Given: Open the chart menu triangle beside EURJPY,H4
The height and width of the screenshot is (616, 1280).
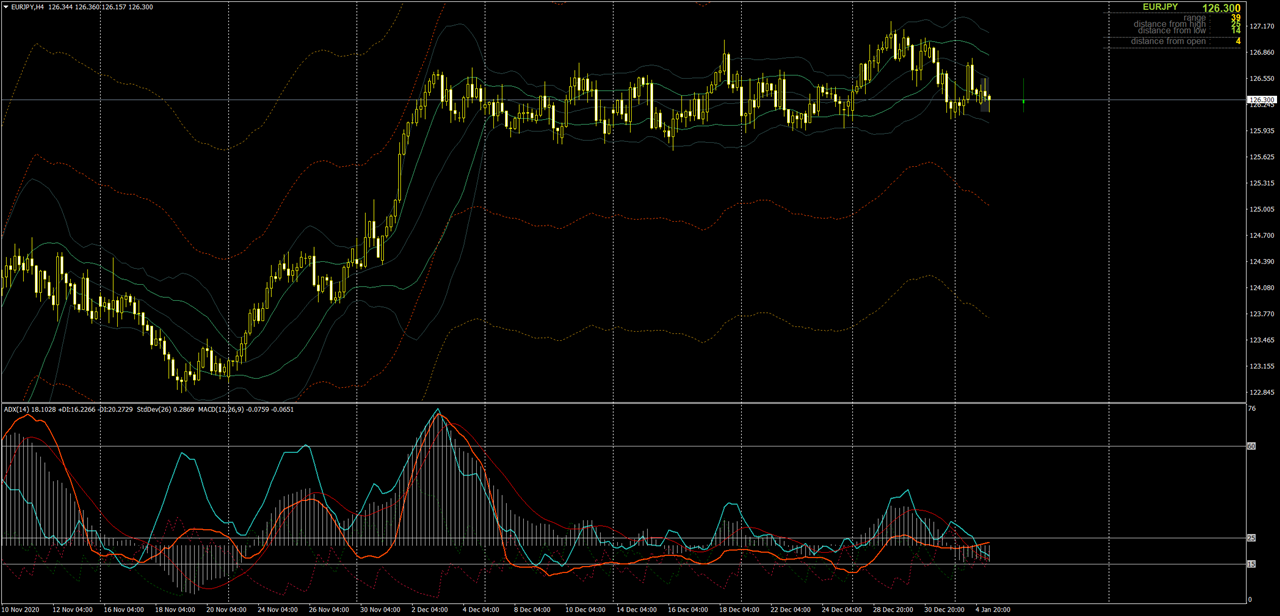Looking at the screenshot, I should coord(5,7).
